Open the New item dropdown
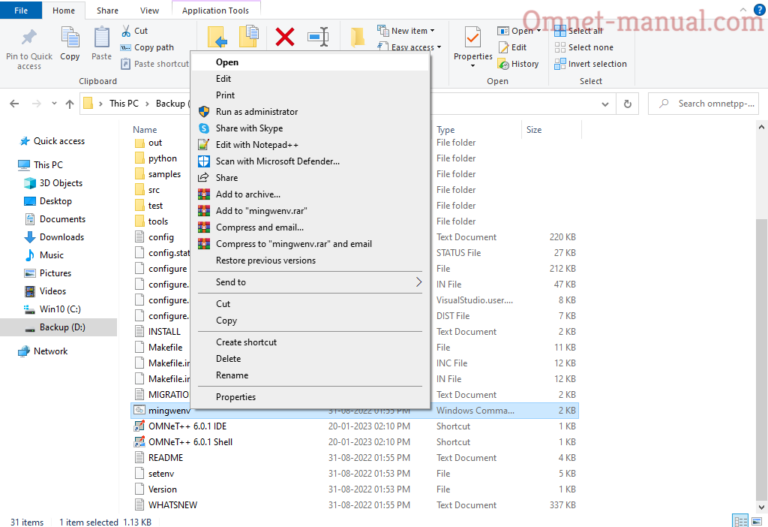 pyautogui.click(x=406, y=31)
